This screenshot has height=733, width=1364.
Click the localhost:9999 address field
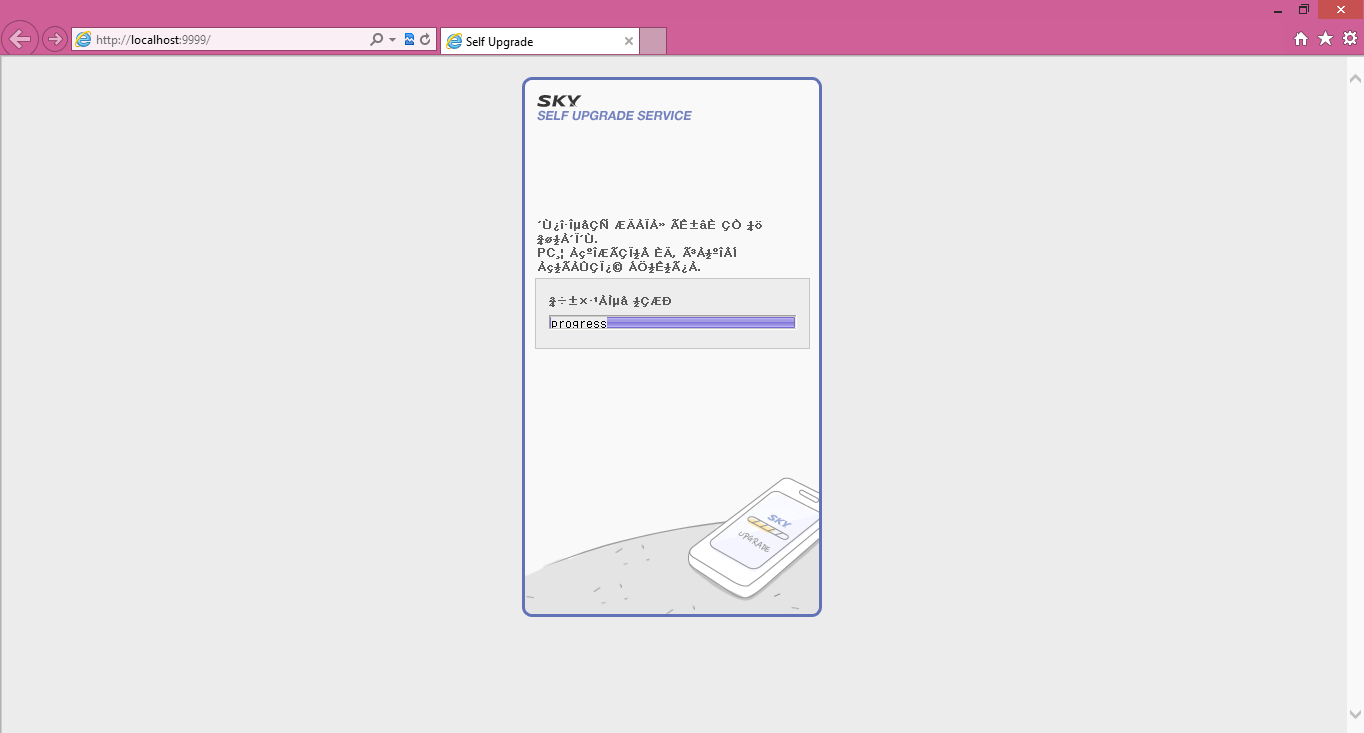[x=230, y=40]
